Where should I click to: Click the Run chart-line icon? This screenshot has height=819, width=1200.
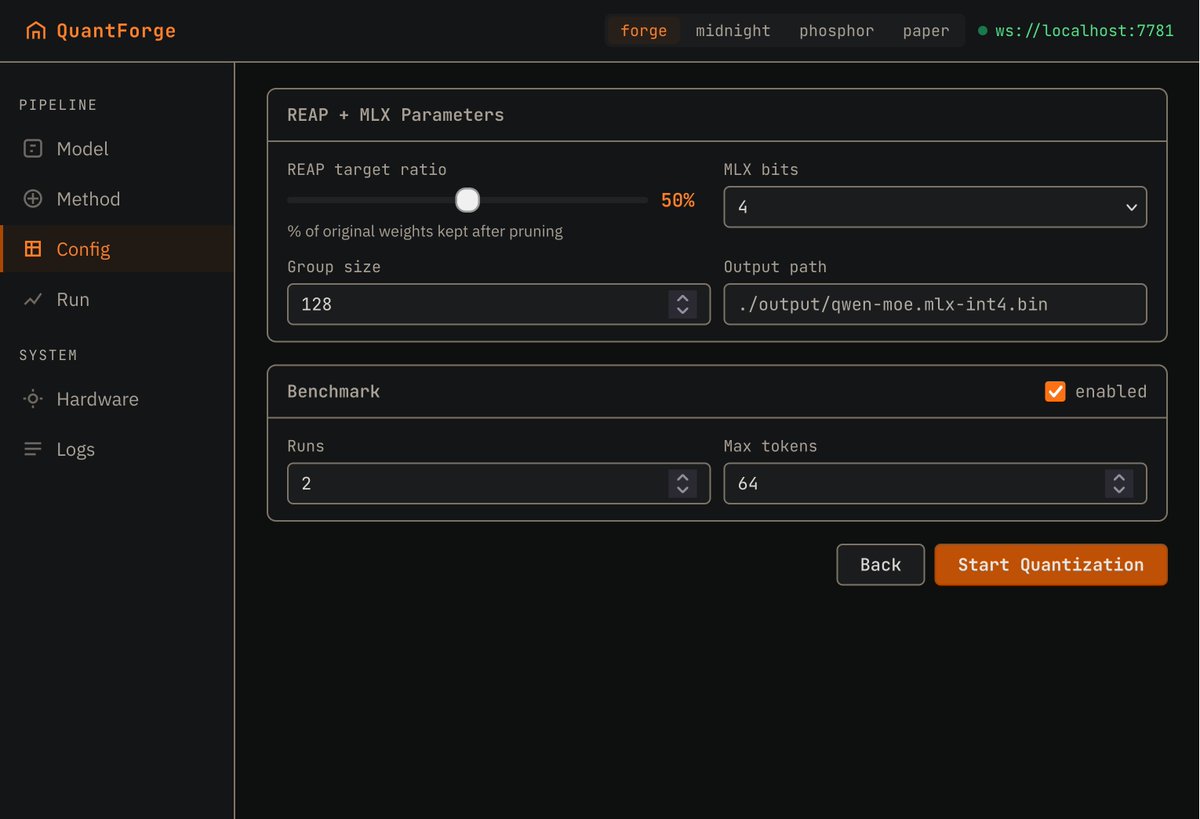[x=33, y=299]
